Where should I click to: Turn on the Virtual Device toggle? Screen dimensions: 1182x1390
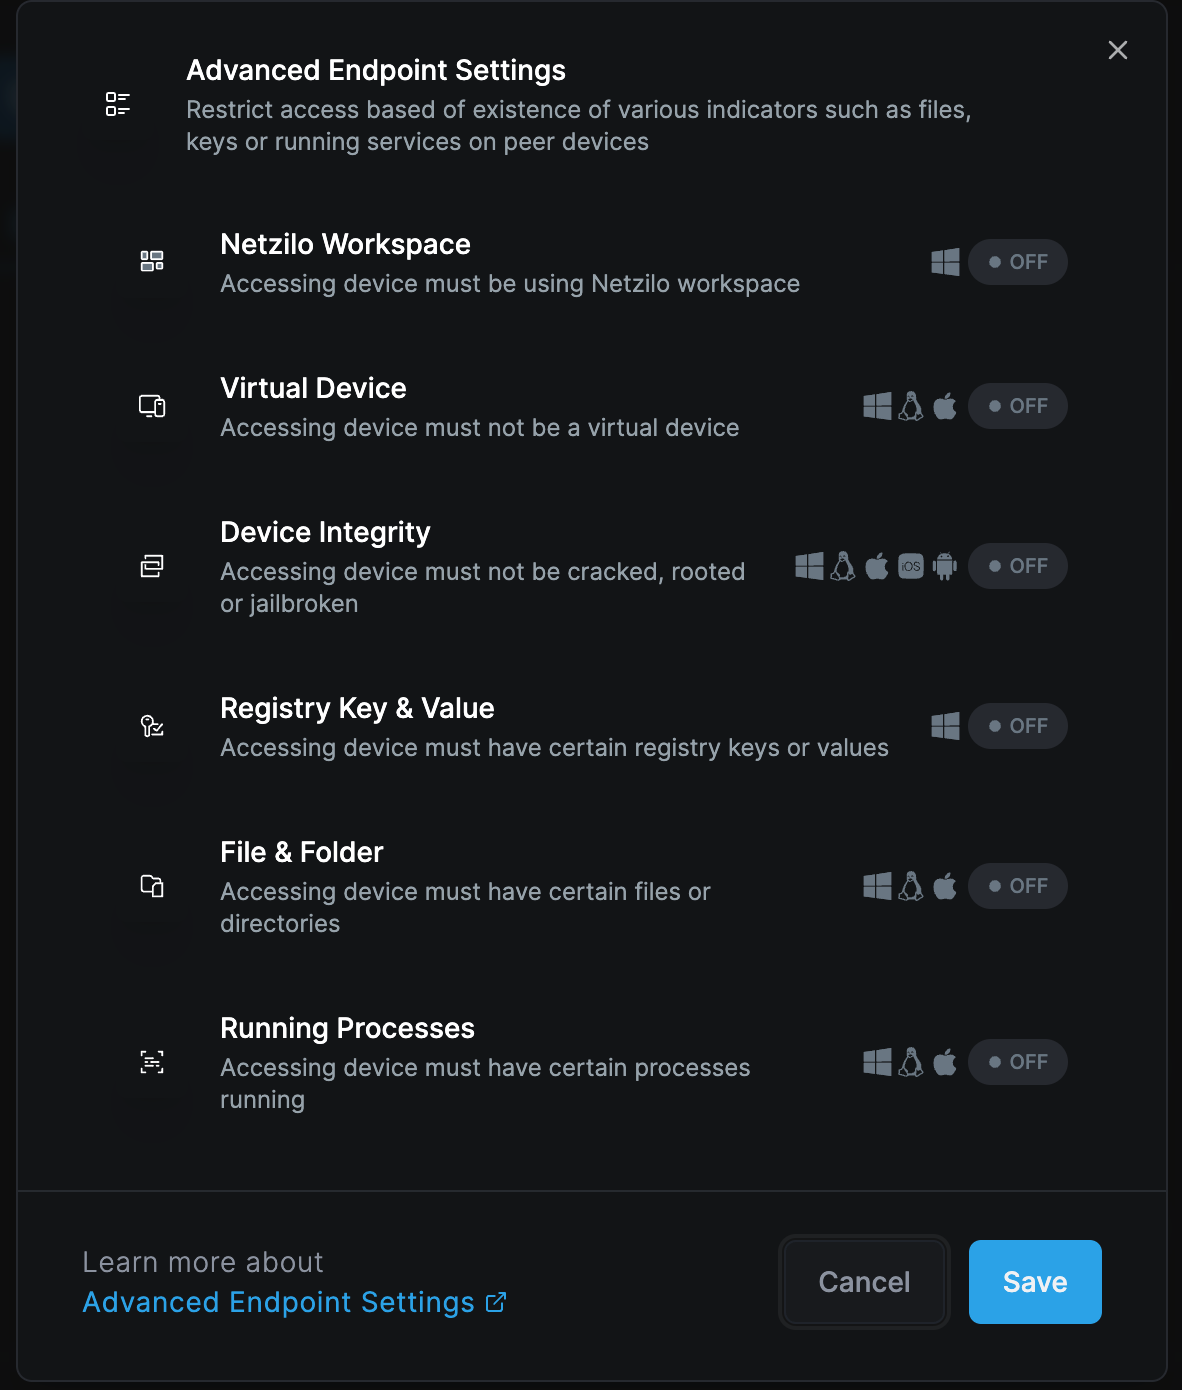pos(1018,406)
